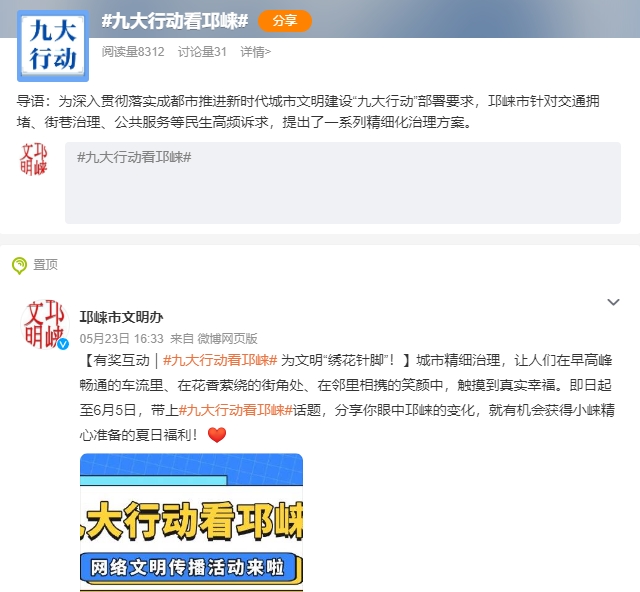Open the 05月23日 16:33 timestamp link
The height and width of the screenshot is (592, 640).
click(122, 338)
